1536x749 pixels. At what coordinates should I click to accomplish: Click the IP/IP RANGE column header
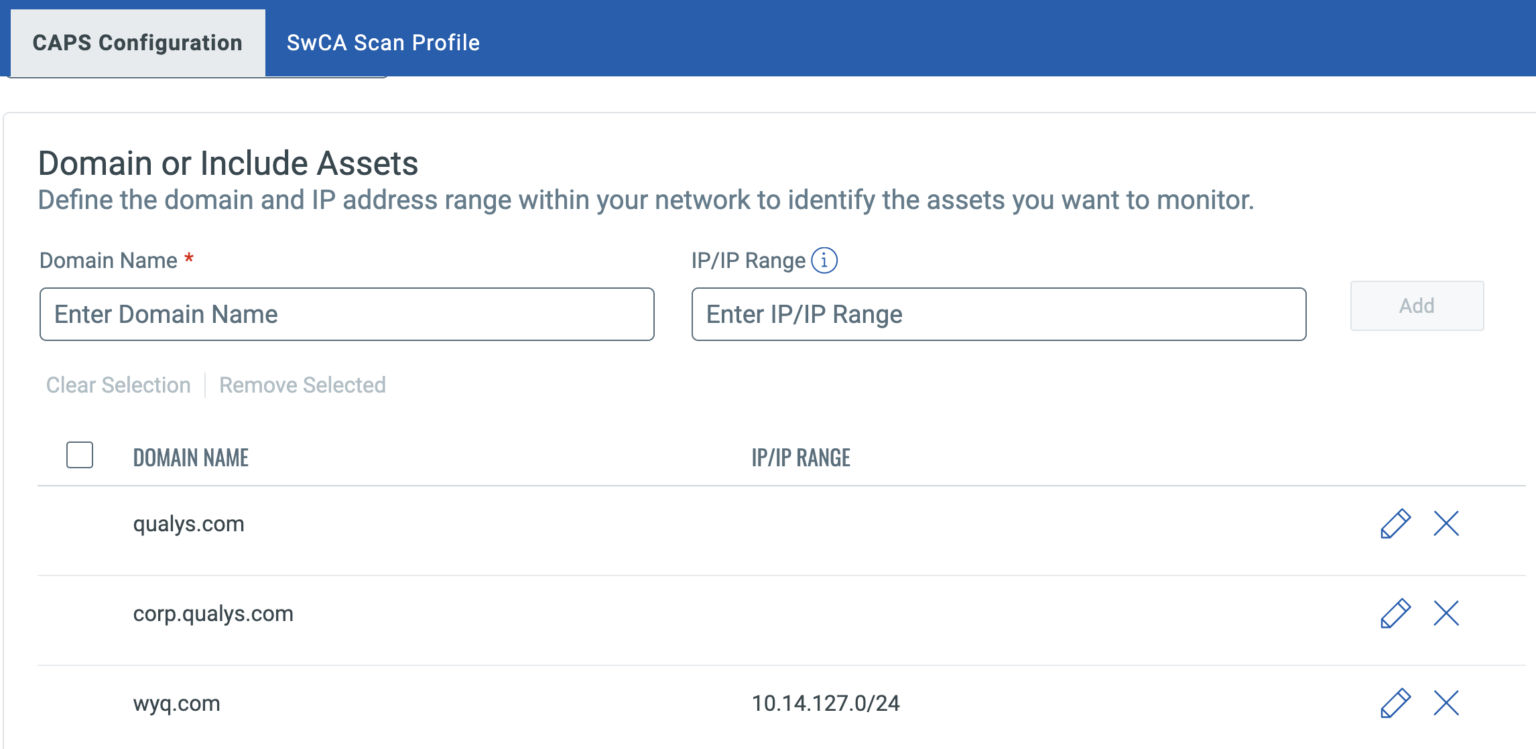[800, 457]
